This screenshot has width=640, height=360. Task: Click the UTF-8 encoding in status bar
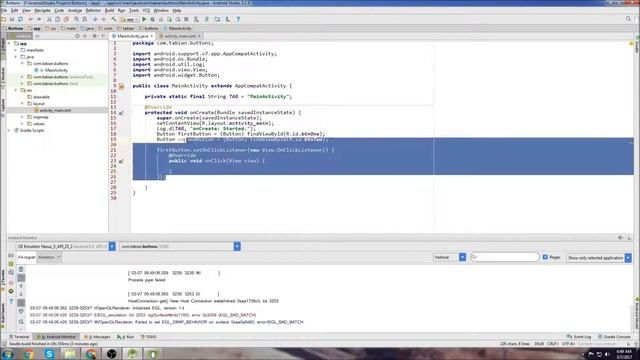point(568,344)
